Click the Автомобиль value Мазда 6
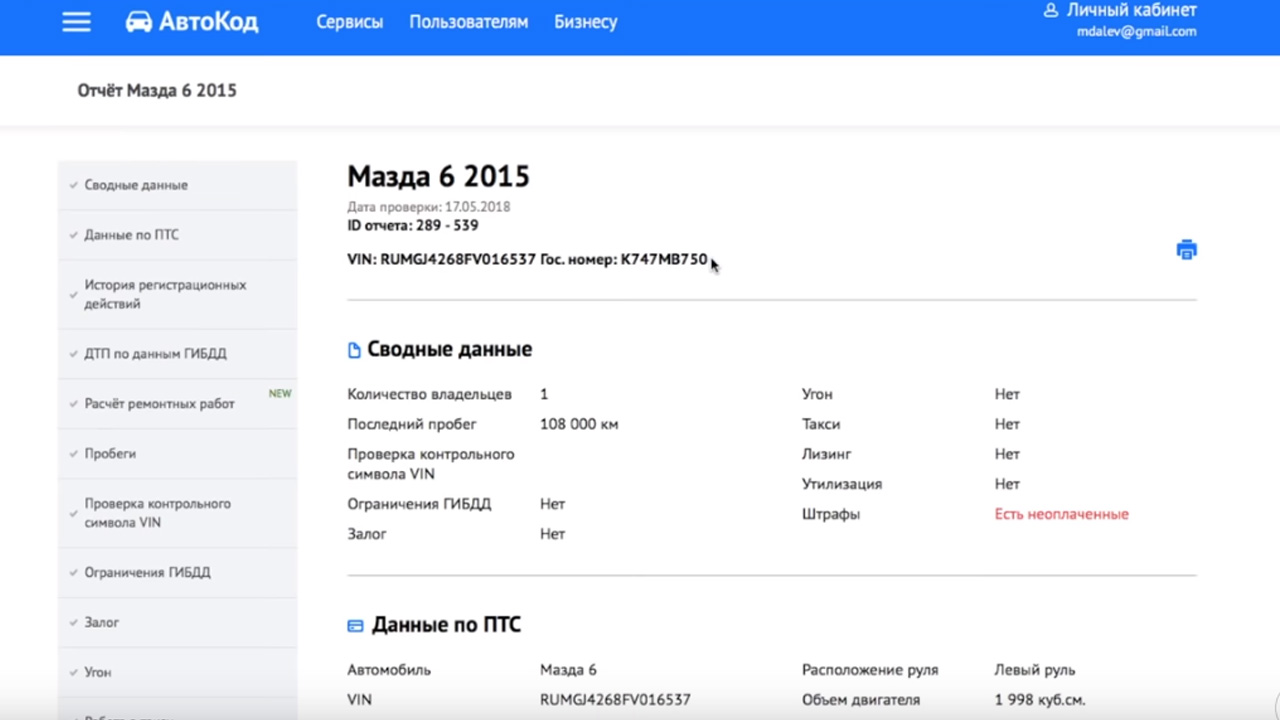This screenshot has height=720, width=1280. pyautogui.click(x=568, y=670)
